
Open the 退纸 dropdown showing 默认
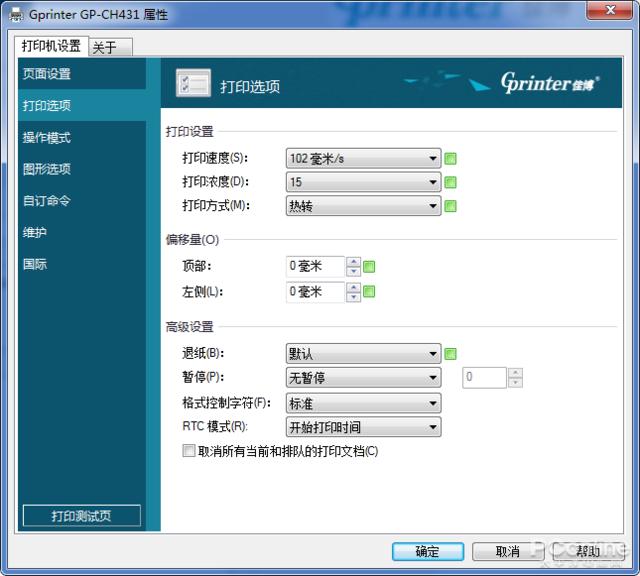tap(363, 354)
